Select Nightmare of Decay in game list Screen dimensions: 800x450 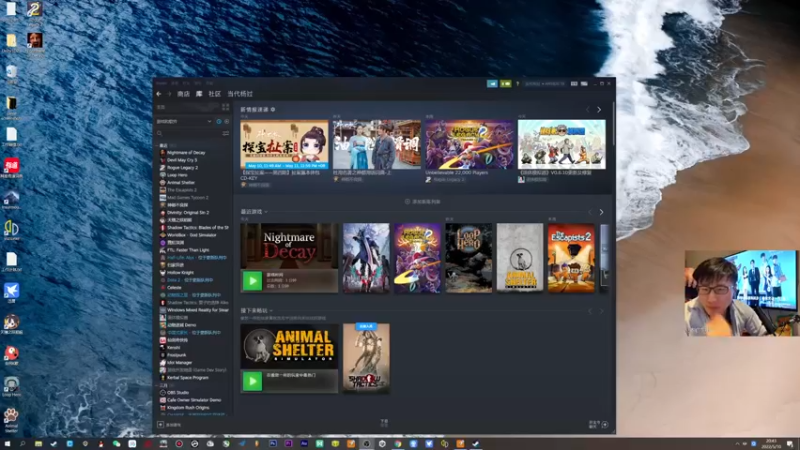tap(186, 153)
